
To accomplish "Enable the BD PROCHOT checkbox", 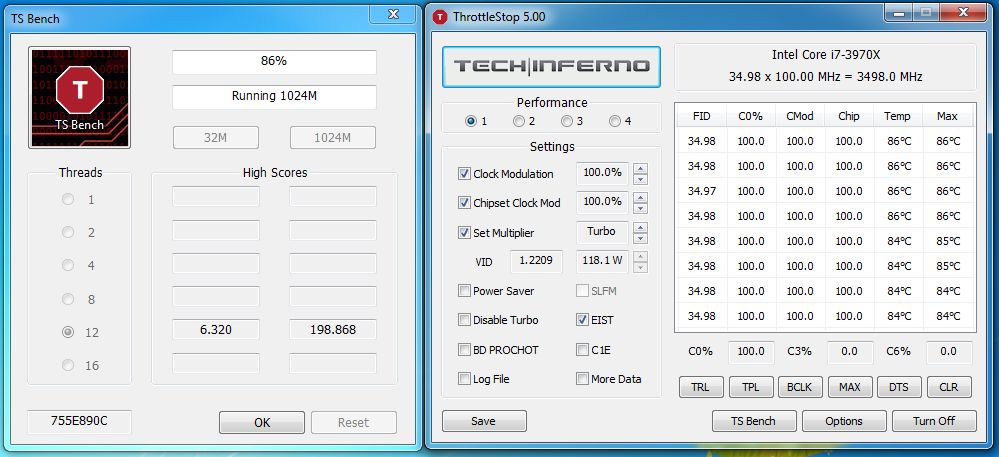I will tap(464, 349).
